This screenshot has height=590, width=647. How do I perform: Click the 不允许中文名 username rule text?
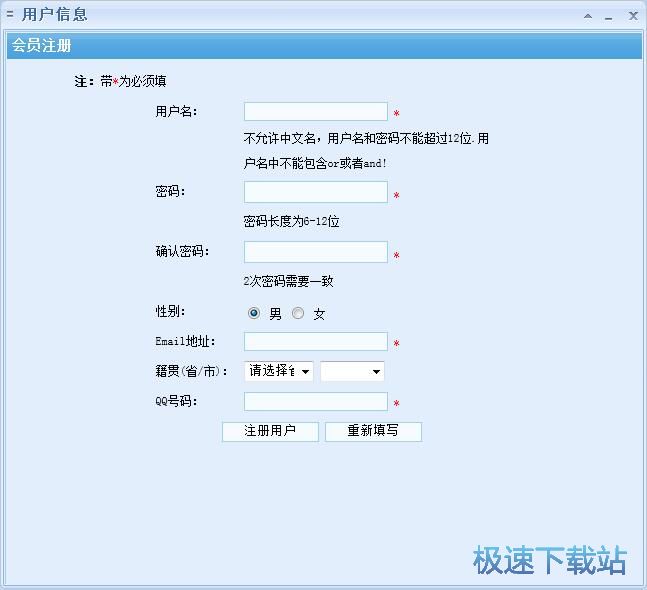click(x=366, y=151)
